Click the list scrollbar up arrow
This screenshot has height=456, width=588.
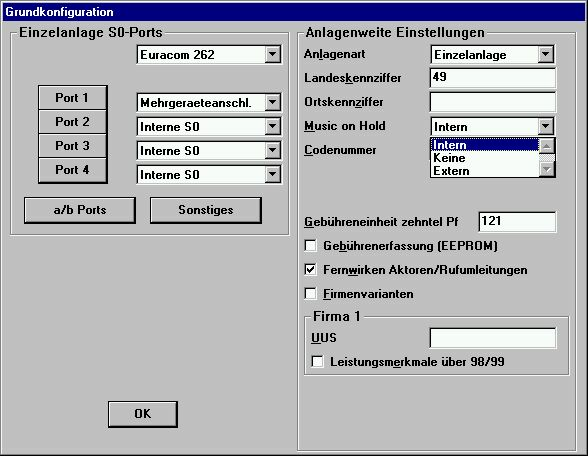click(547, 145)
